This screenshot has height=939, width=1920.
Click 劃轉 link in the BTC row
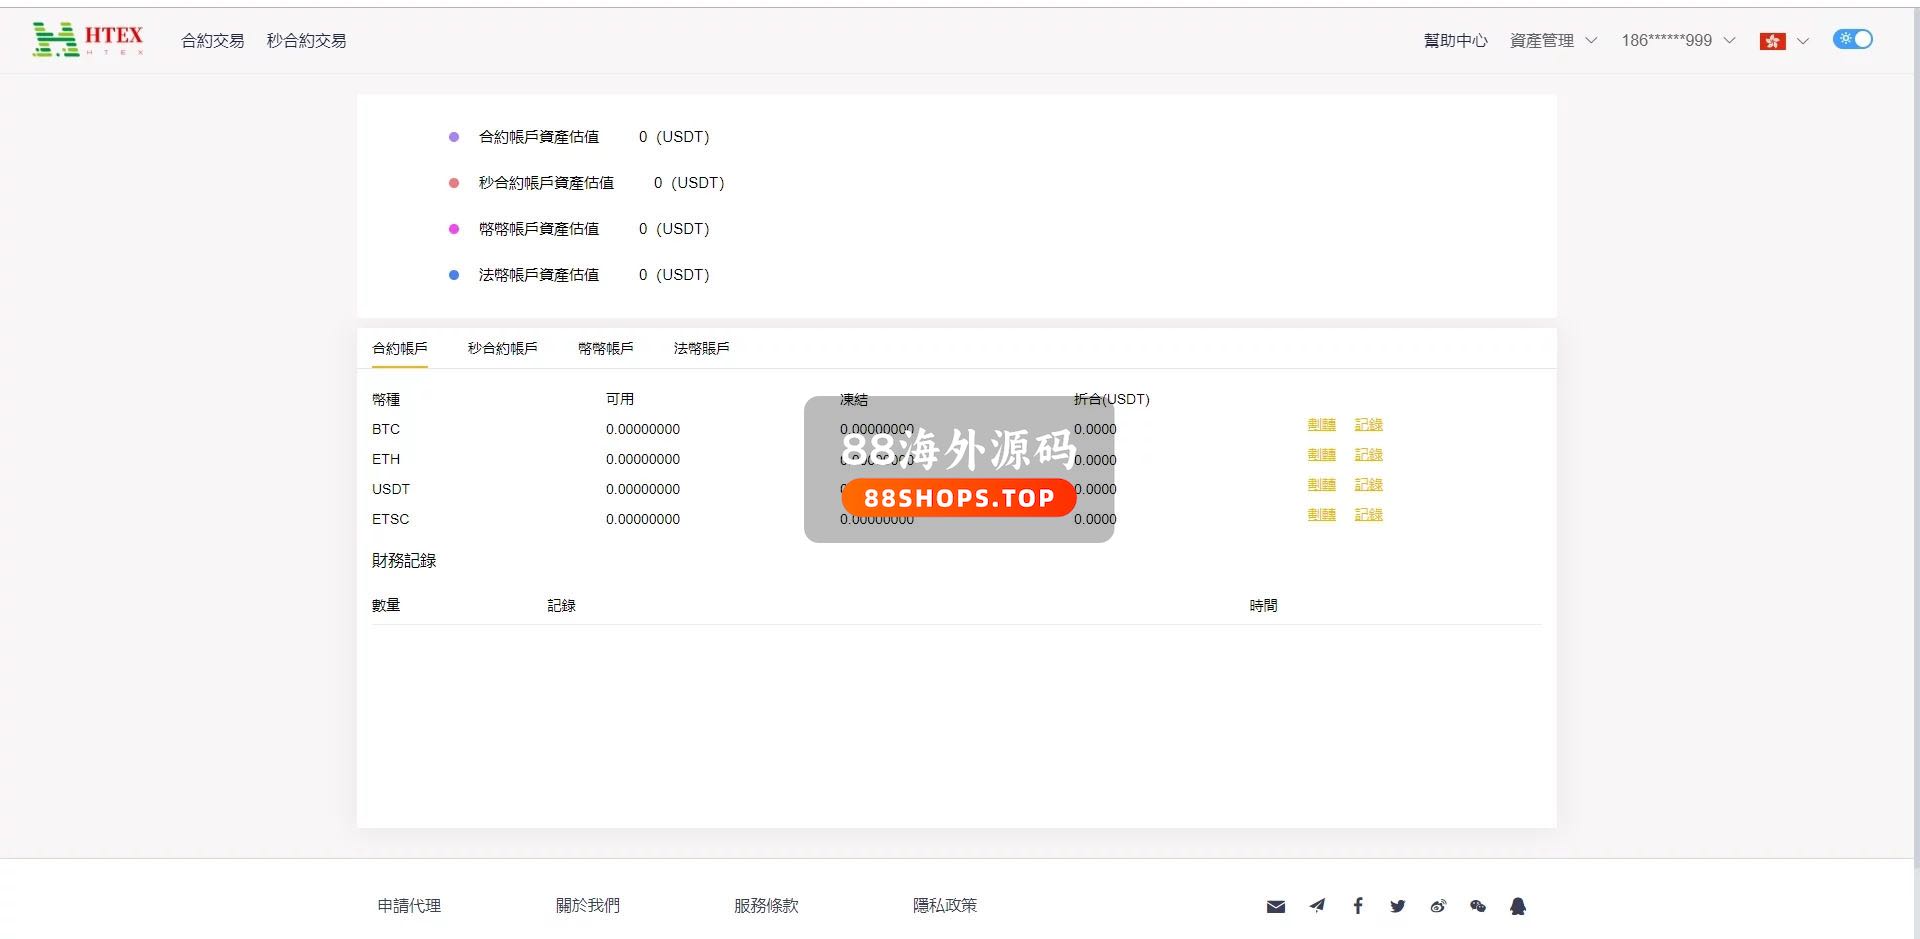[x=1321, y=425]
